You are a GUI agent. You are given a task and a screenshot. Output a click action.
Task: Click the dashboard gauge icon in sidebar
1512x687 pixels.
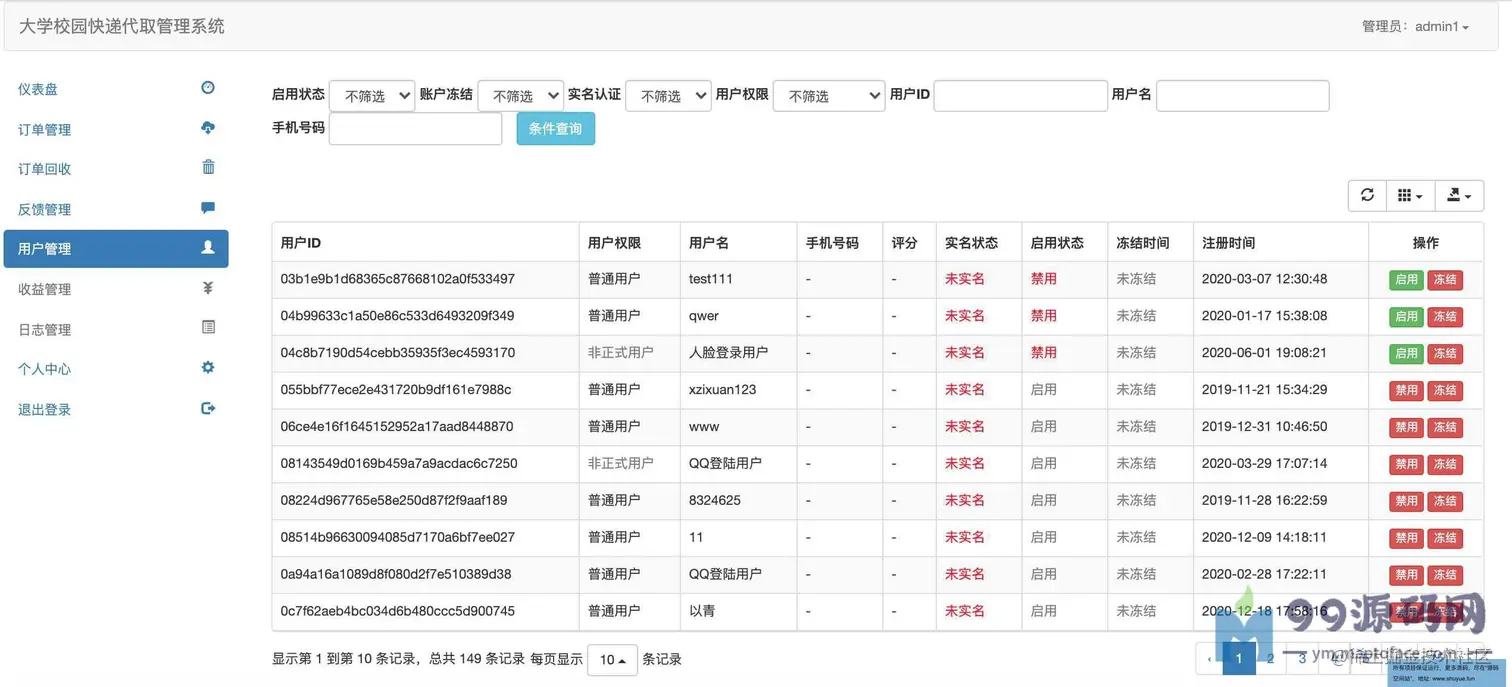[208, 88]
